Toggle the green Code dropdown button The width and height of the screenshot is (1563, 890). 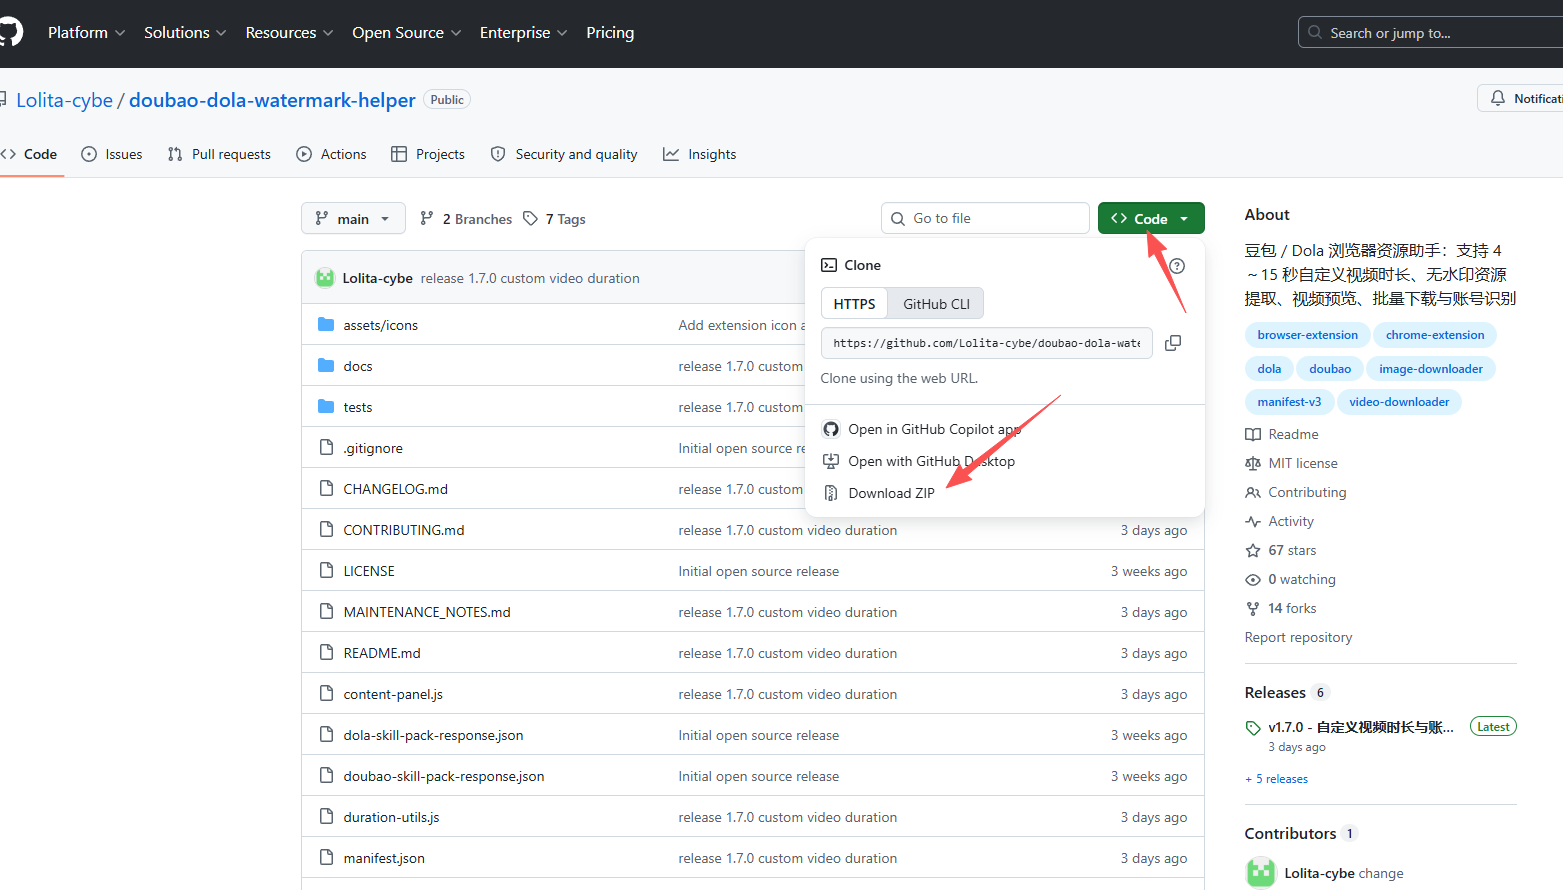[1151, 218]
